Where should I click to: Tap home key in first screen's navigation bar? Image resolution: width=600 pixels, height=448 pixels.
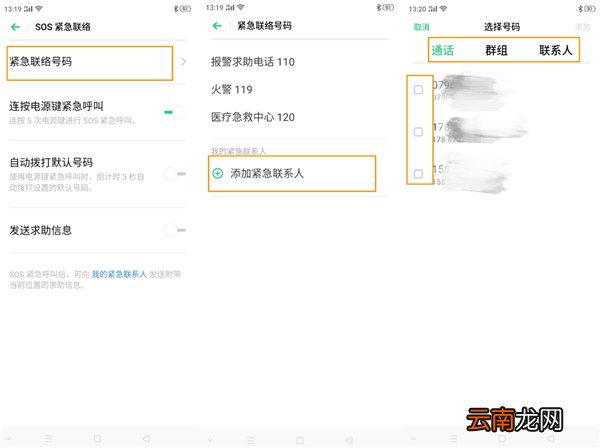pos(98,438)
